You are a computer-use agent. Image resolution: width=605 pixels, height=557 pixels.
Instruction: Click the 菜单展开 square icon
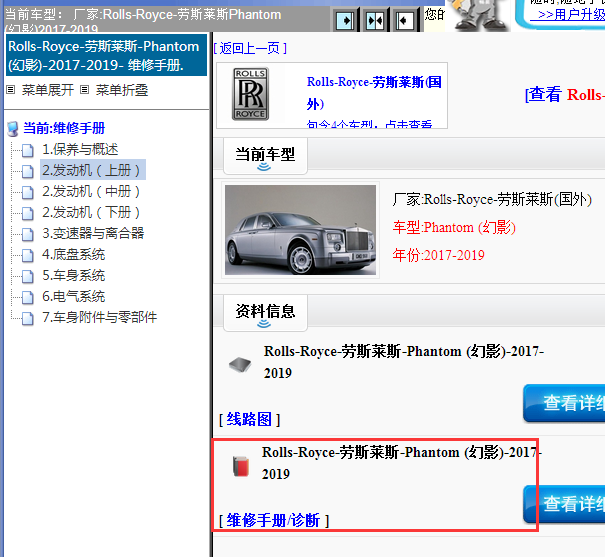tap(11, 90)
